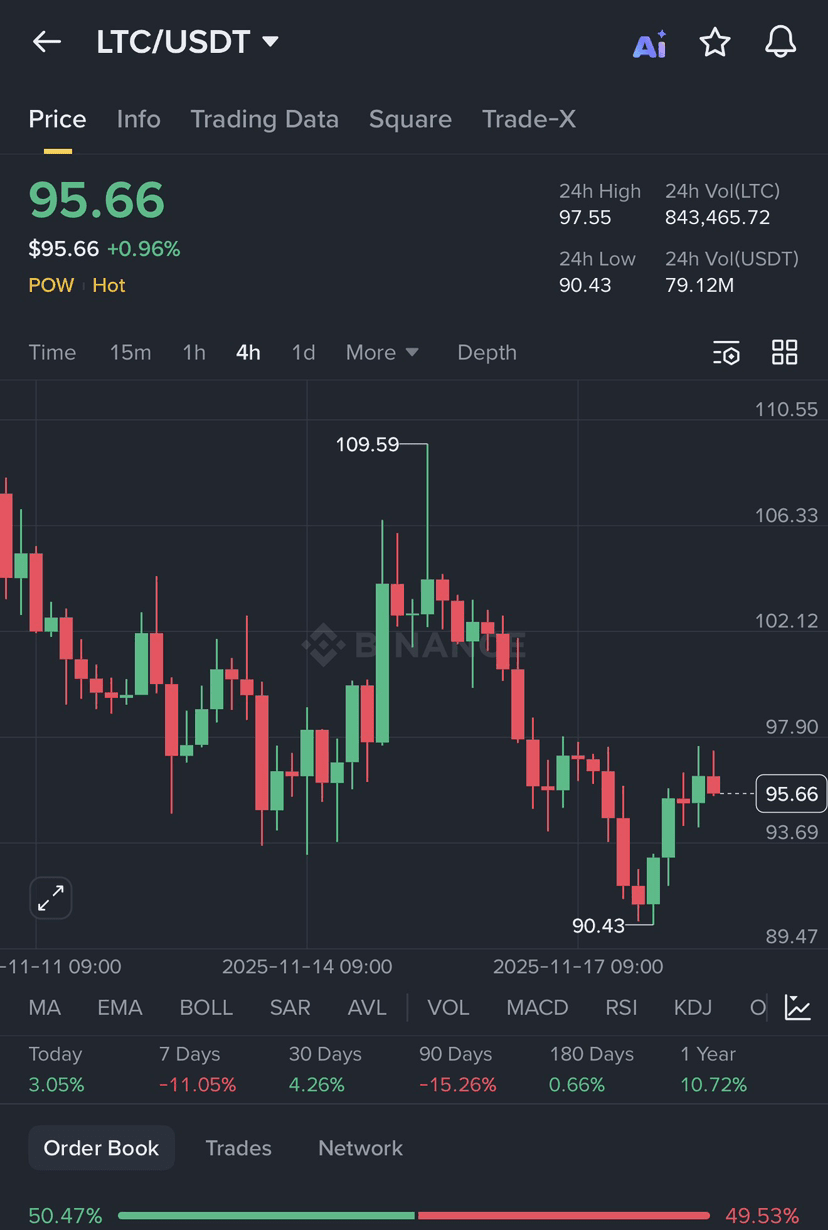Viewport: 828px width, 1230px height.
Task: Open the four-square grid layout icon
Action: click(x=785, y=352)
